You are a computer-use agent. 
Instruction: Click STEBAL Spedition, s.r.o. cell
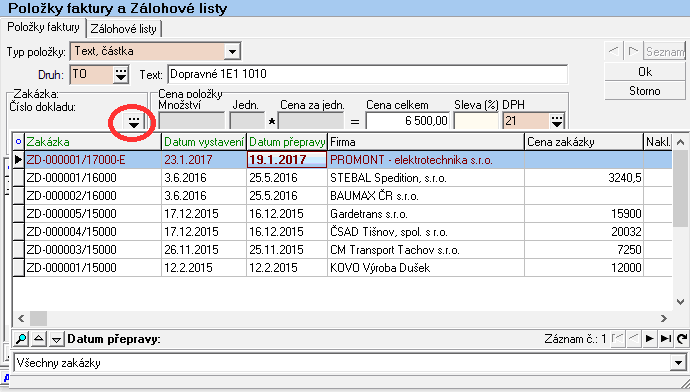click(x=426, y=178)
